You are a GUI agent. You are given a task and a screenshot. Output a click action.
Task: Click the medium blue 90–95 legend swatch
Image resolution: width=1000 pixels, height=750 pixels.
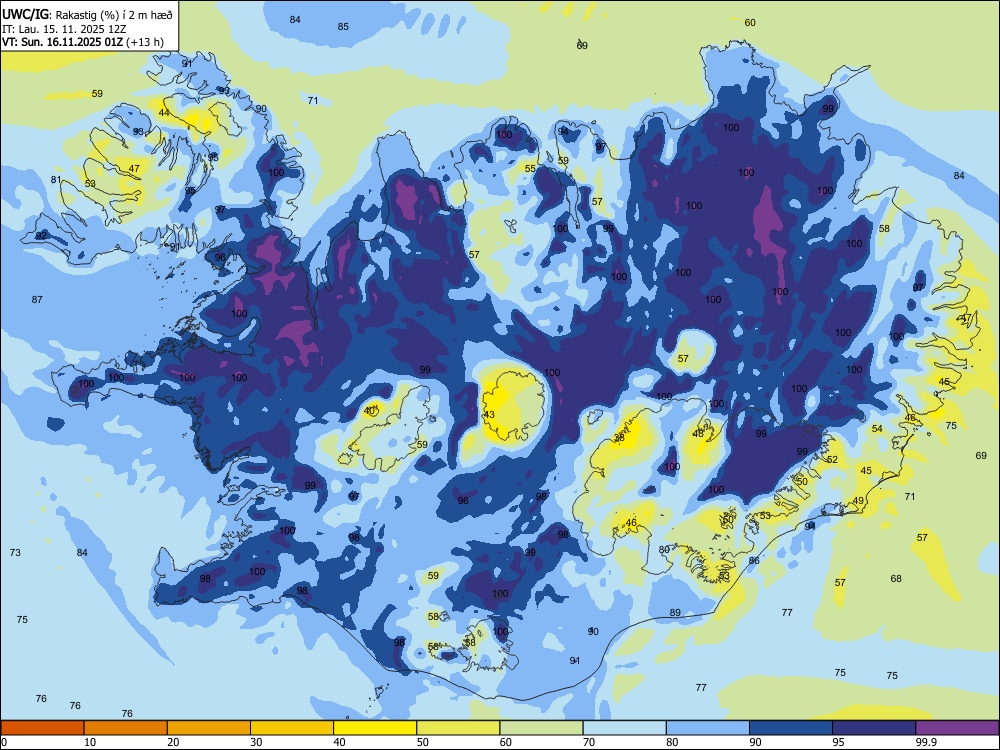tap(791, 728)
